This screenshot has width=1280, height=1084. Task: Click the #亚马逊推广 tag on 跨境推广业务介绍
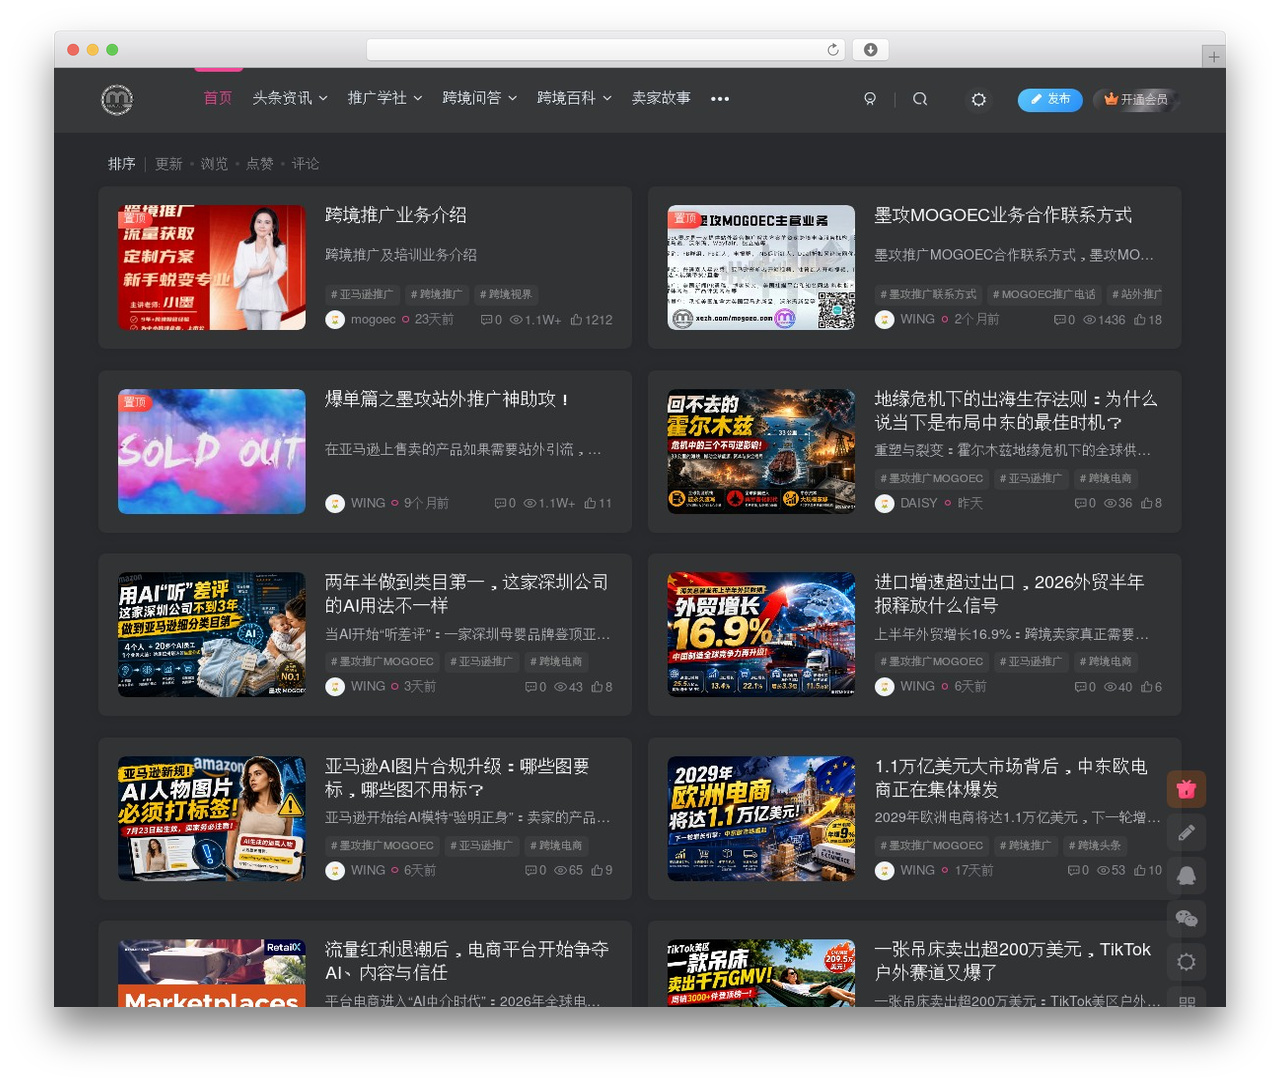(362, 294)
